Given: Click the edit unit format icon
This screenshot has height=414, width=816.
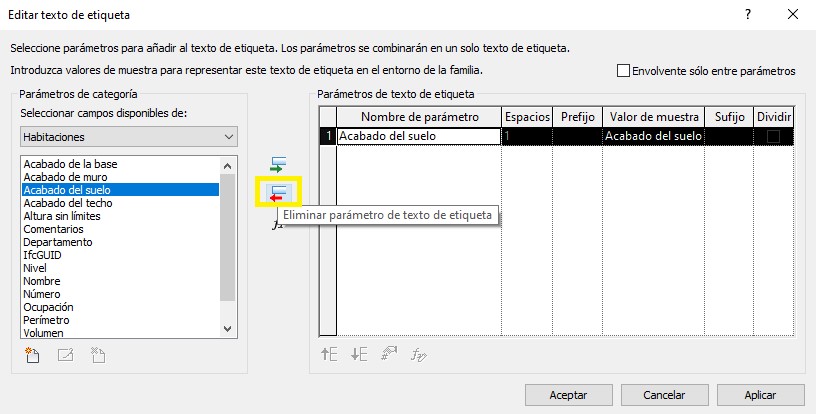Looking at the screenshot, I should 389,354.
